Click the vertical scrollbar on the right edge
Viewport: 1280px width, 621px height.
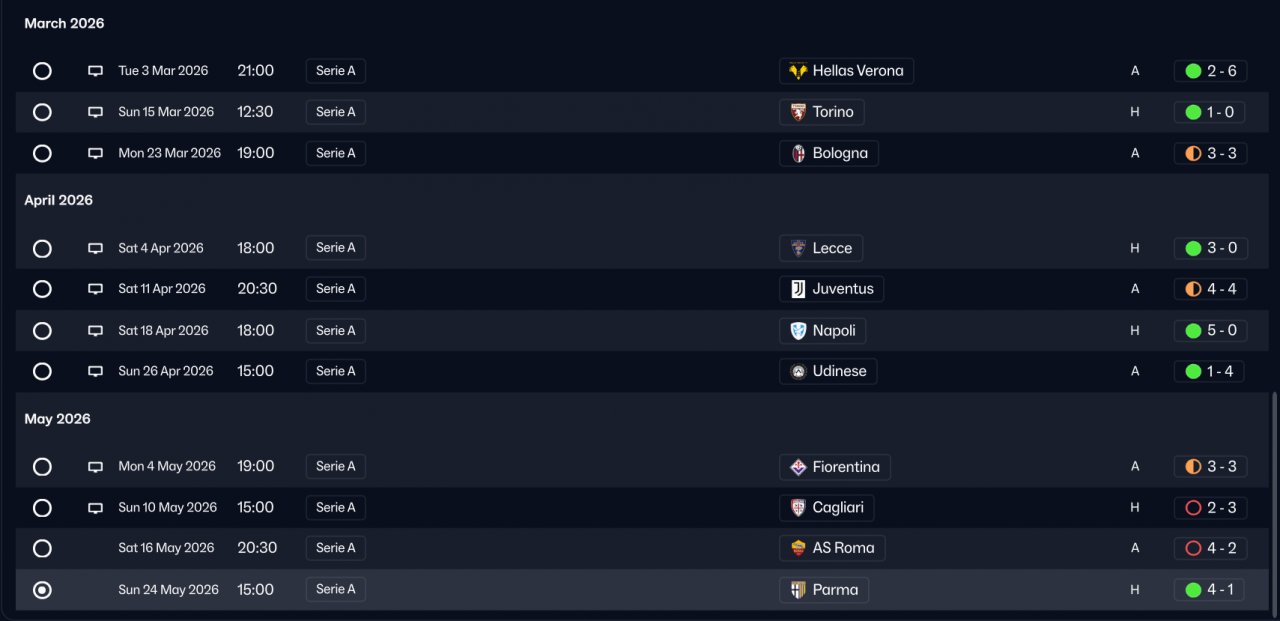tap(1273, 500)
